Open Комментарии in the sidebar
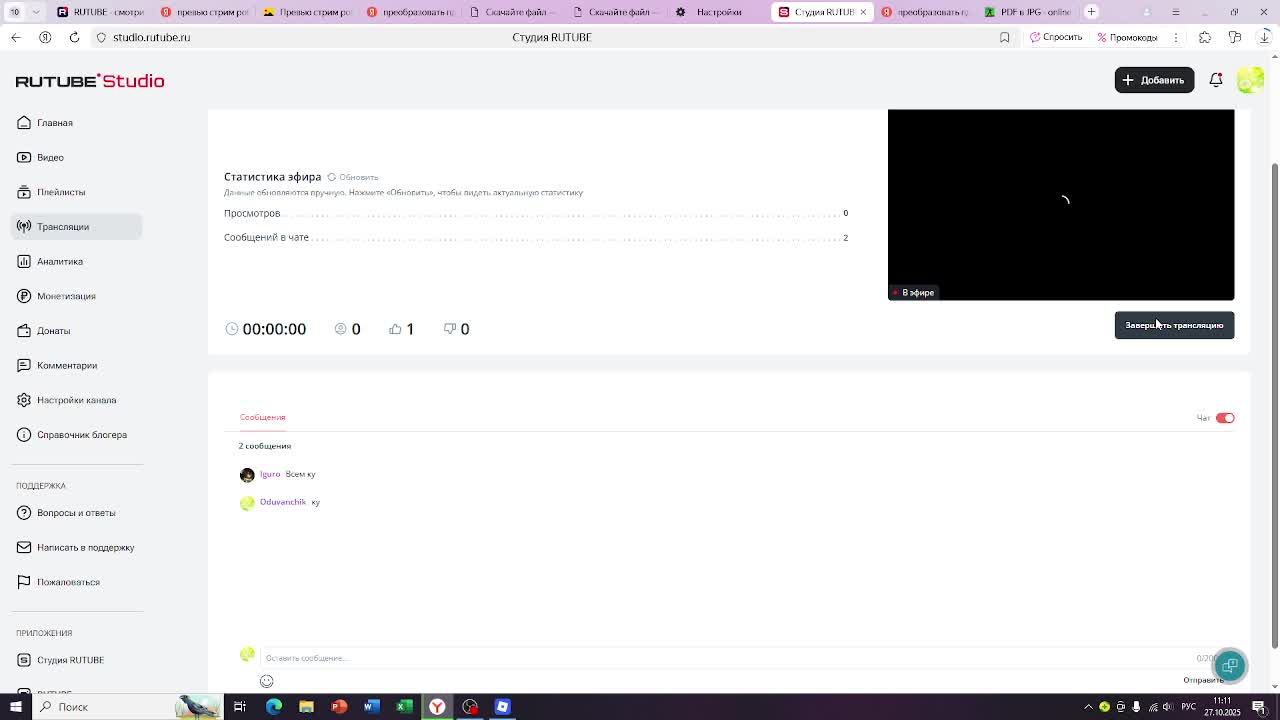The height and width of the screenshot is (720, 1280). 67,365
